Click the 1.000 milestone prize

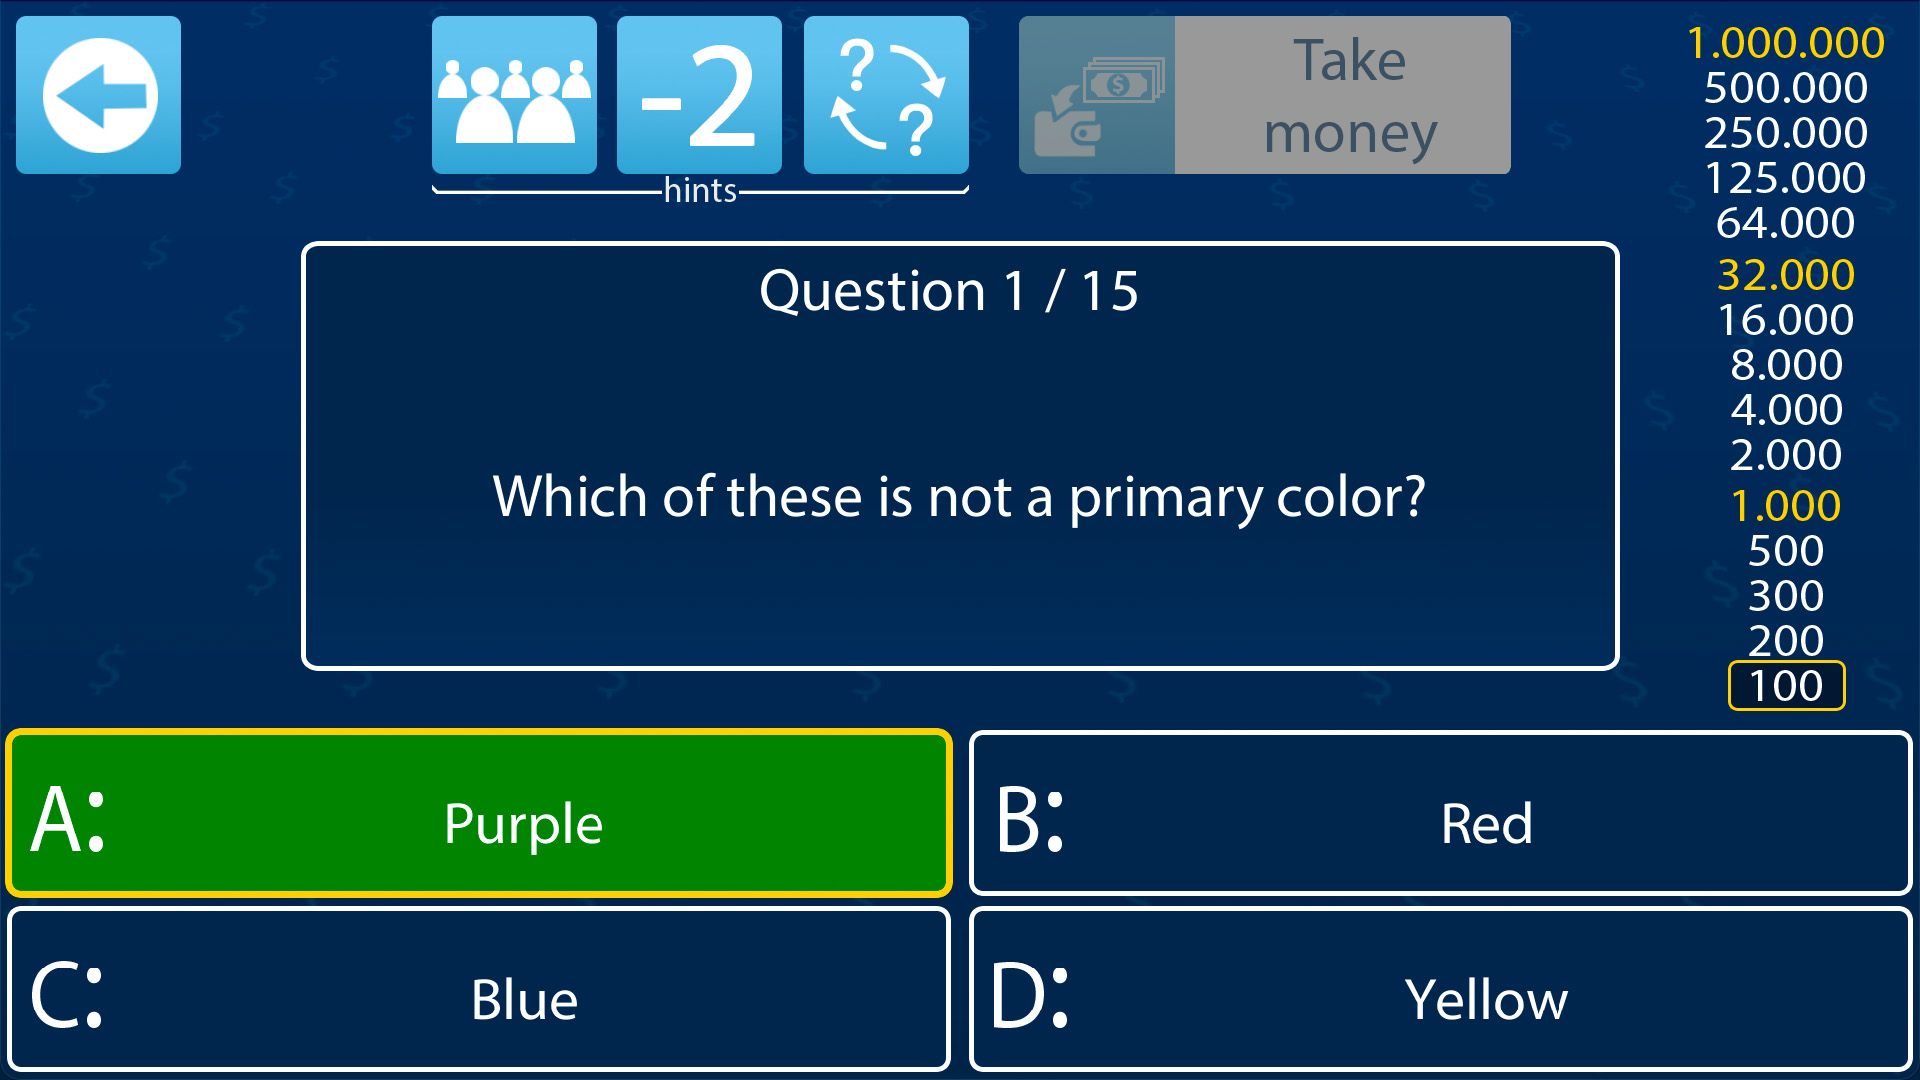coord(1786,505)
